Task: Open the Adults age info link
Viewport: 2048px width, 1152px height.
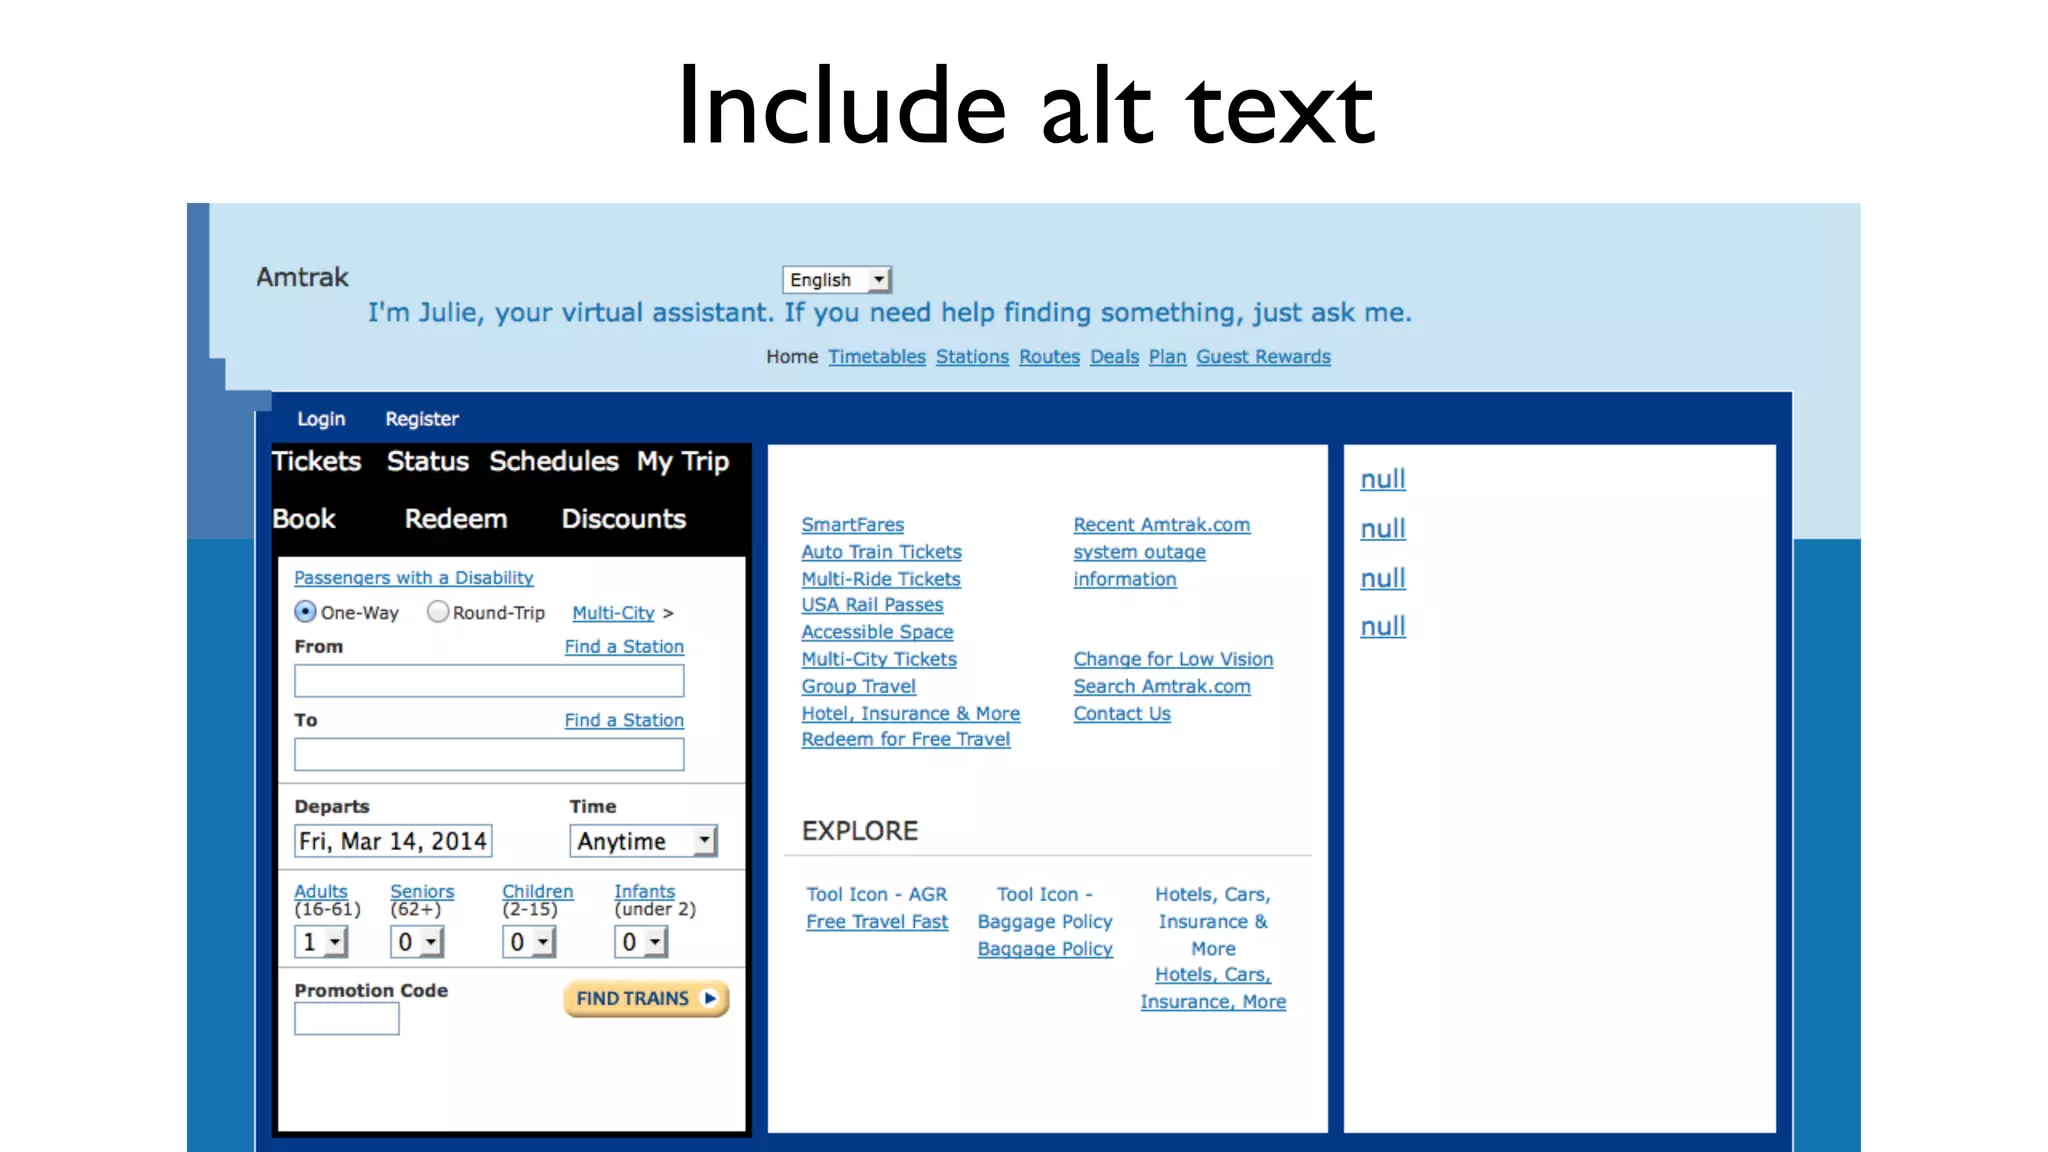Action: [x=321, y=891]
